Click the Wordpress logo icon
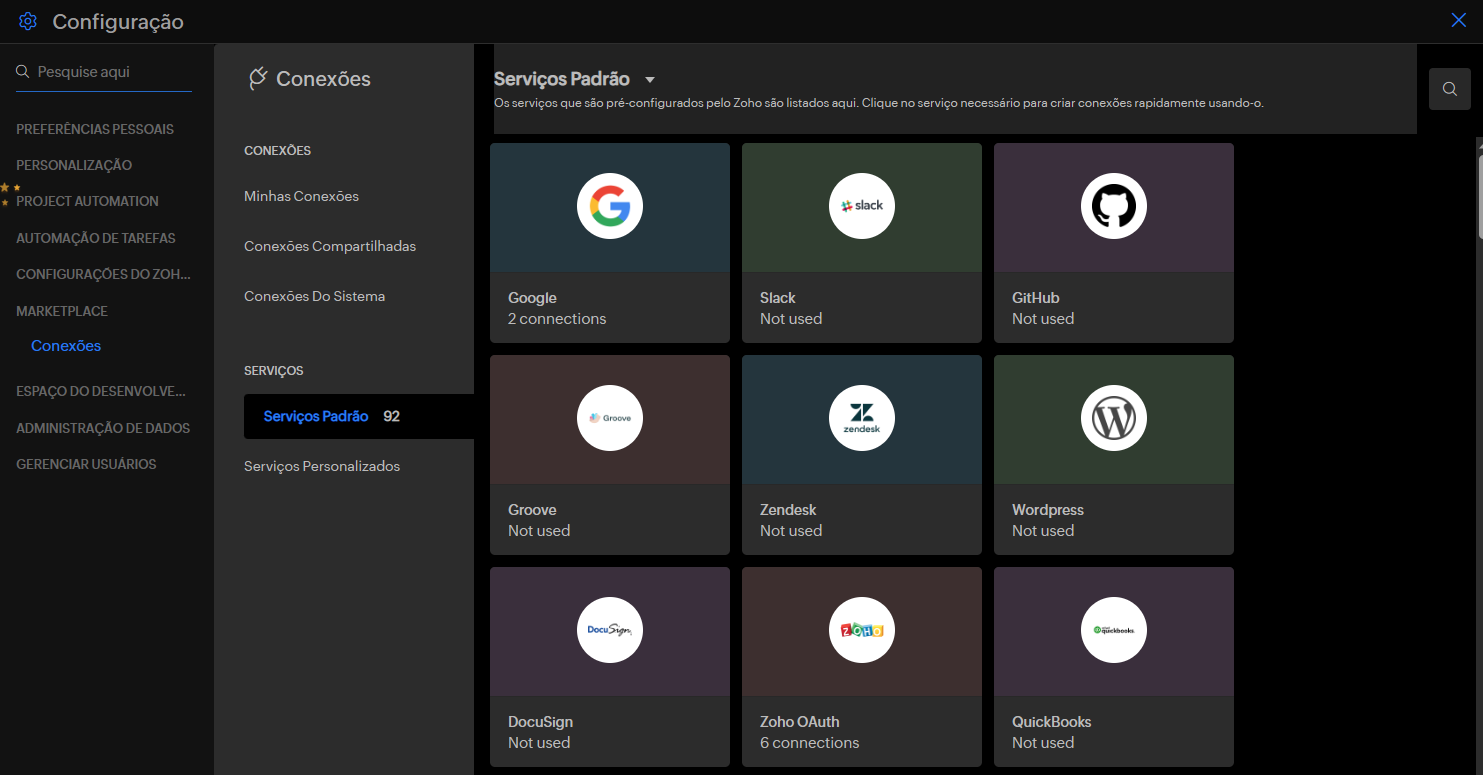This screenshot has width=1483, height=775. click(1114, 418)
